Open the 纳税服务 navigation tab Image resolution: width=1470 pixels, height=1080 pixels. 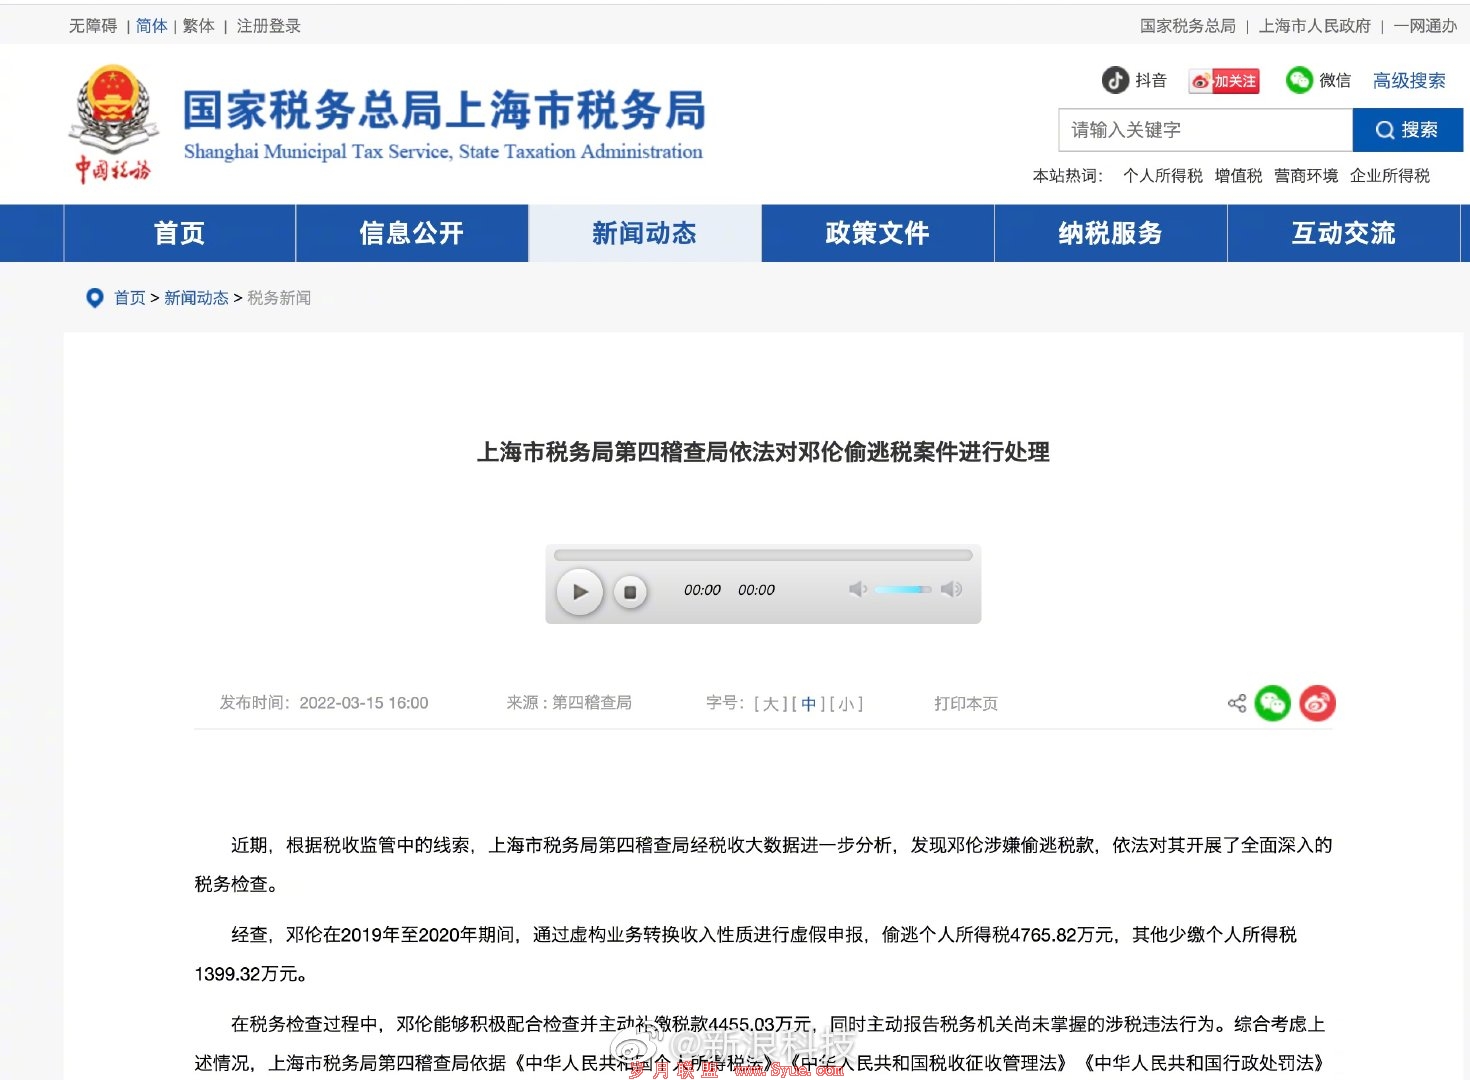coord(1110,233)
